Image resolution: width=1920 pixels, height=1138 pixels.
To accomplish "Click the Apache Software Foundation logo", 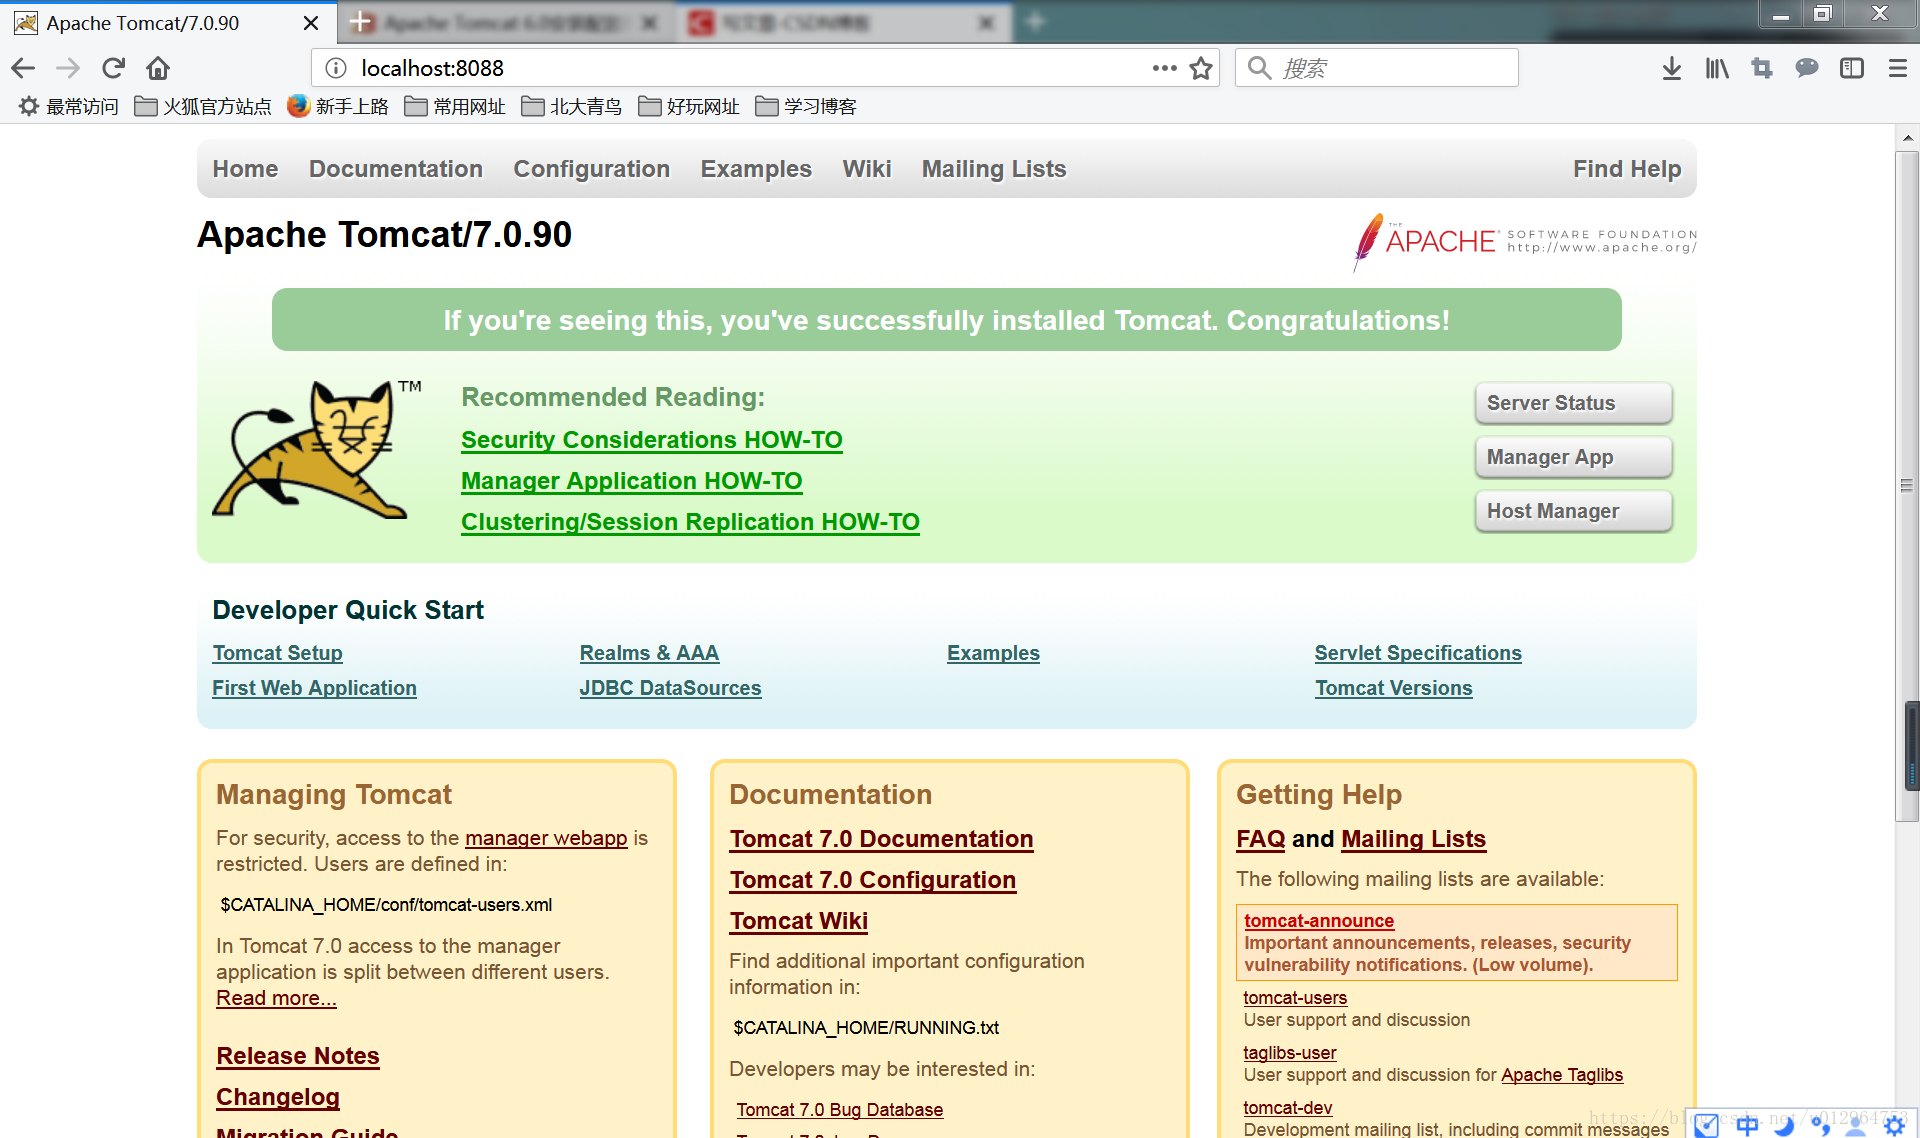I will pyautogui.click(x=1524, y=241).
